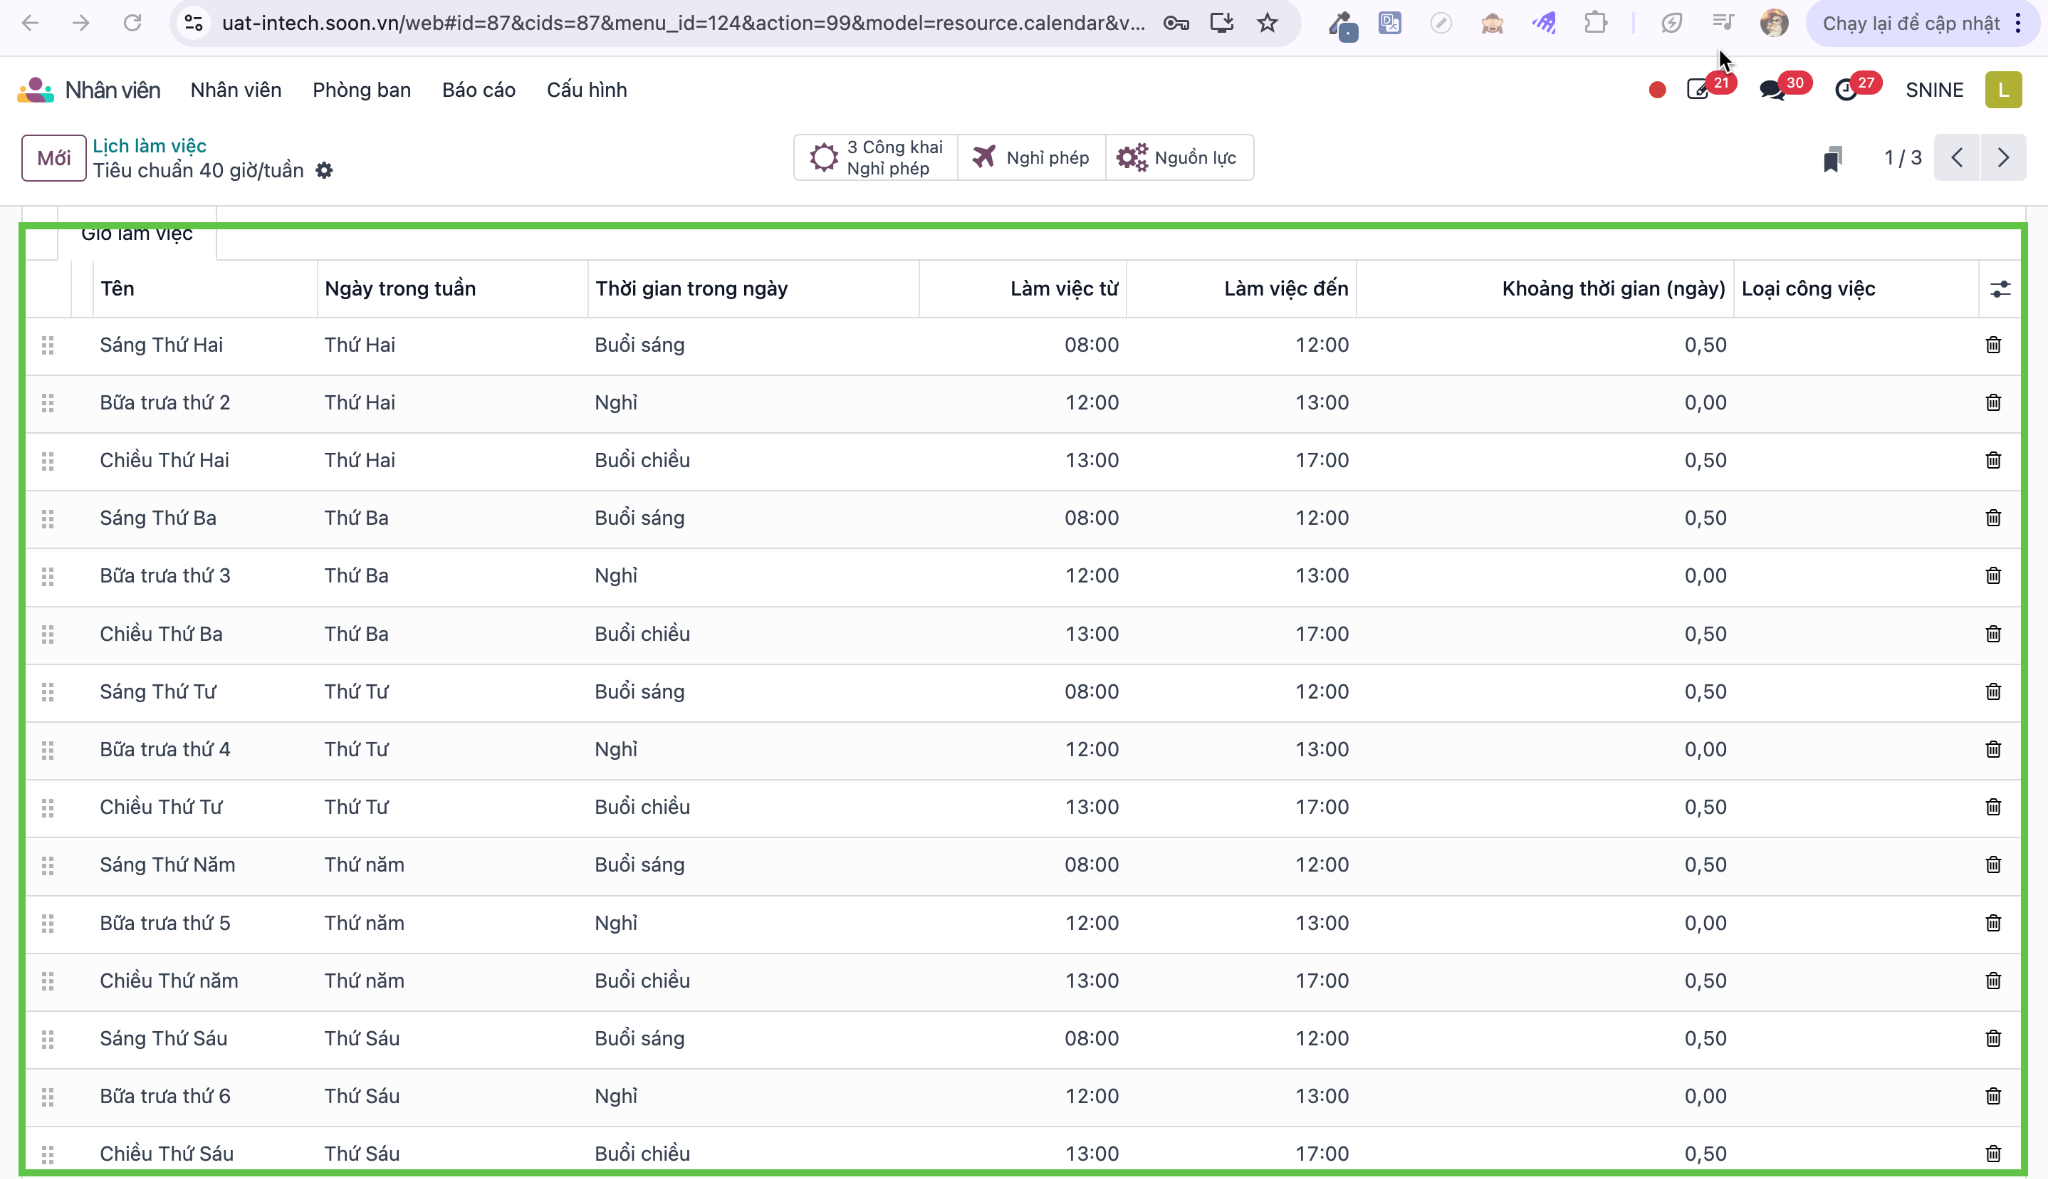
Task: Open Nghỉ phép smart button
Action: pyautogui.click(x=1031, y=158)
